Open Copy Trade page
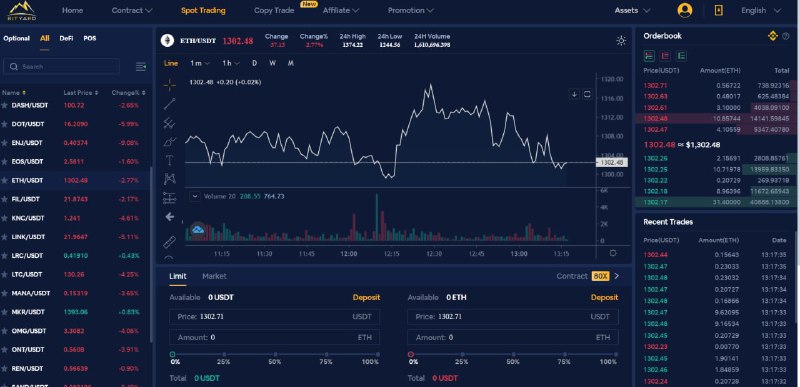This screenshot has width=800, height=387. [x=274, y=10]
